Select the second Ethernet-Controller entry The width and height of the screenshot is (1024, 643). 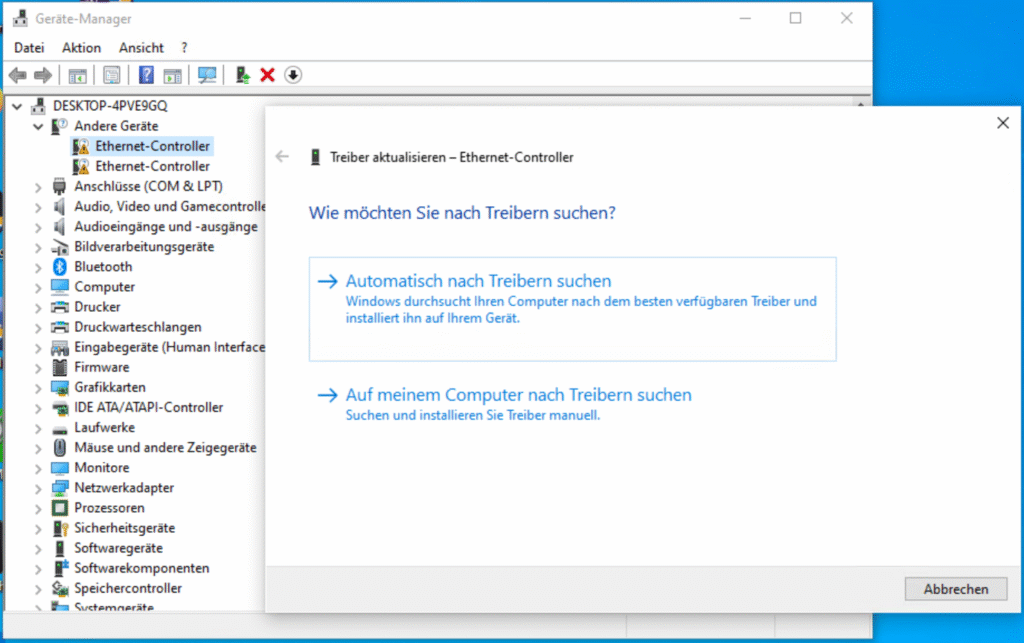152,166
